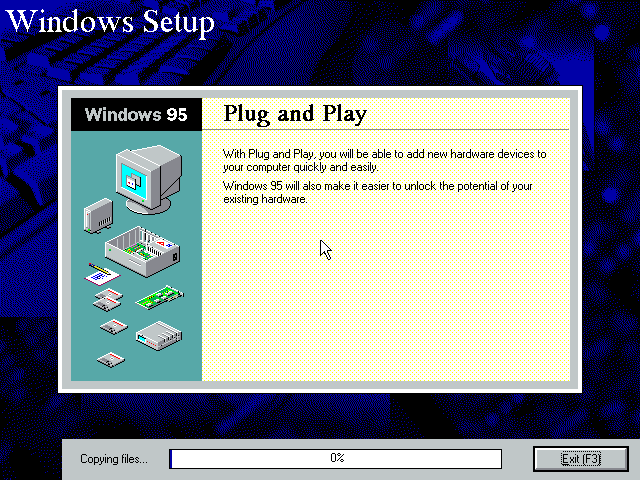Click the single floppy disk beside the modem
Screen dimensions: 640x480
click(x=113, y=327)
